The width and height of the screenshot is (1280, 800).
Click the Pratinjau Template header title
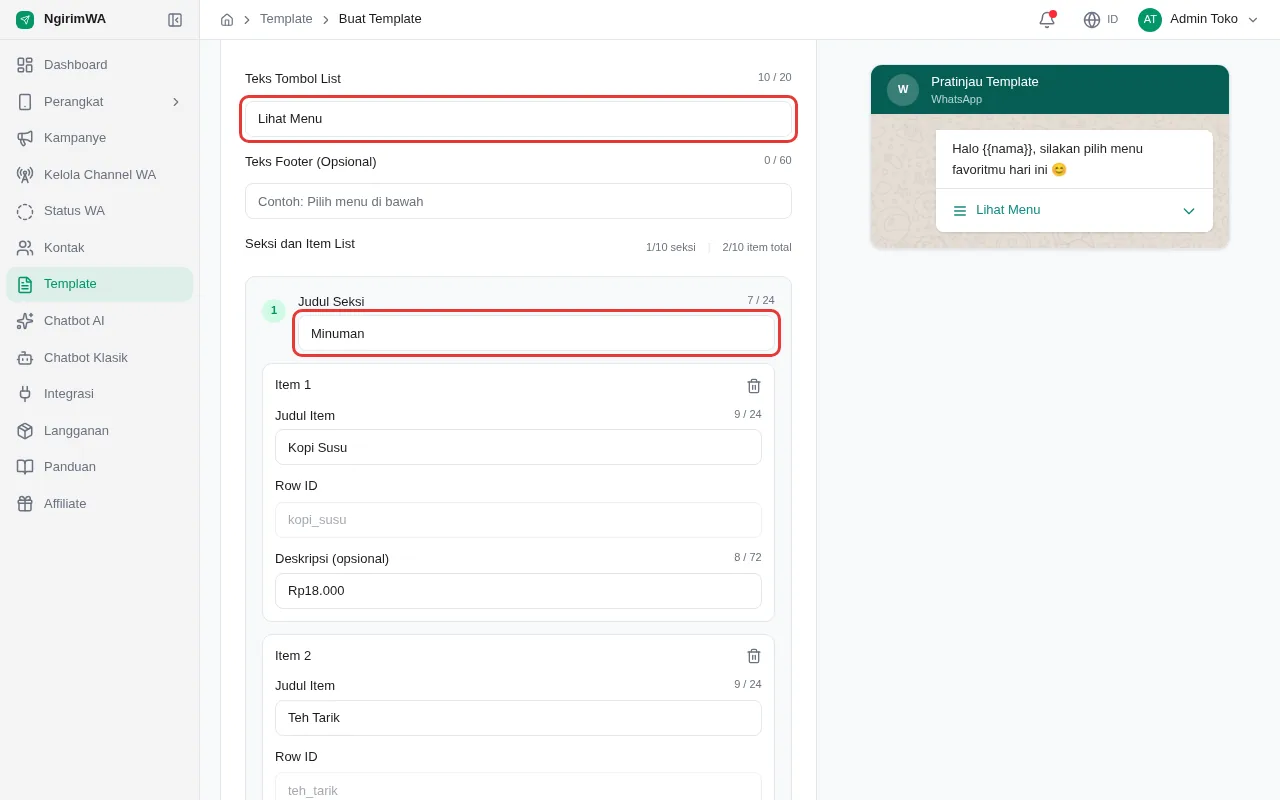tap(985, 82)
